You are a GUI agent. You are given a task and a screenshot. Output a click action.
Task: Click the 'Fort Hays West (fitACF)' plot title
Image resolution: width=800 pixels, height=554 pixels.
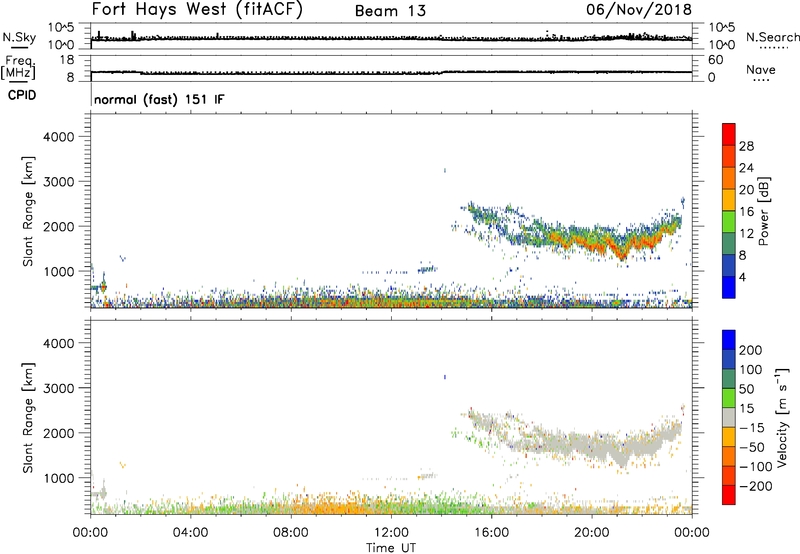tap(197, 10)
